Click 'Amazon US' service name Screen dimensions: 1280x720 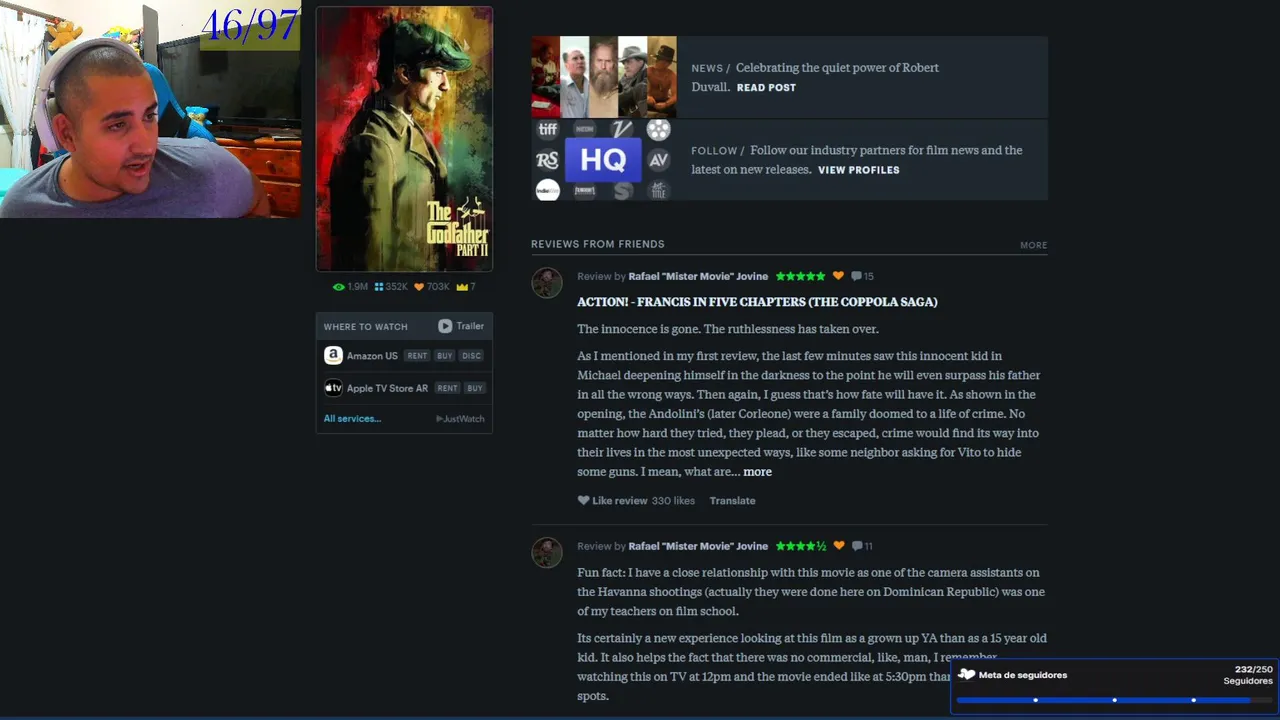tap(372, 356)
